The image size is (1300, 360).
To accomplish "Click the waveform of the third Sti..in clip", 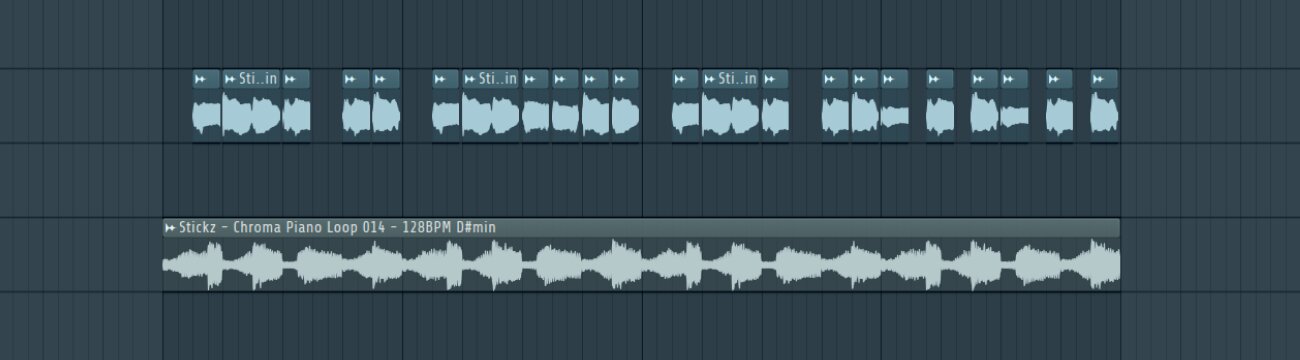I will click(x=731, y=115).
